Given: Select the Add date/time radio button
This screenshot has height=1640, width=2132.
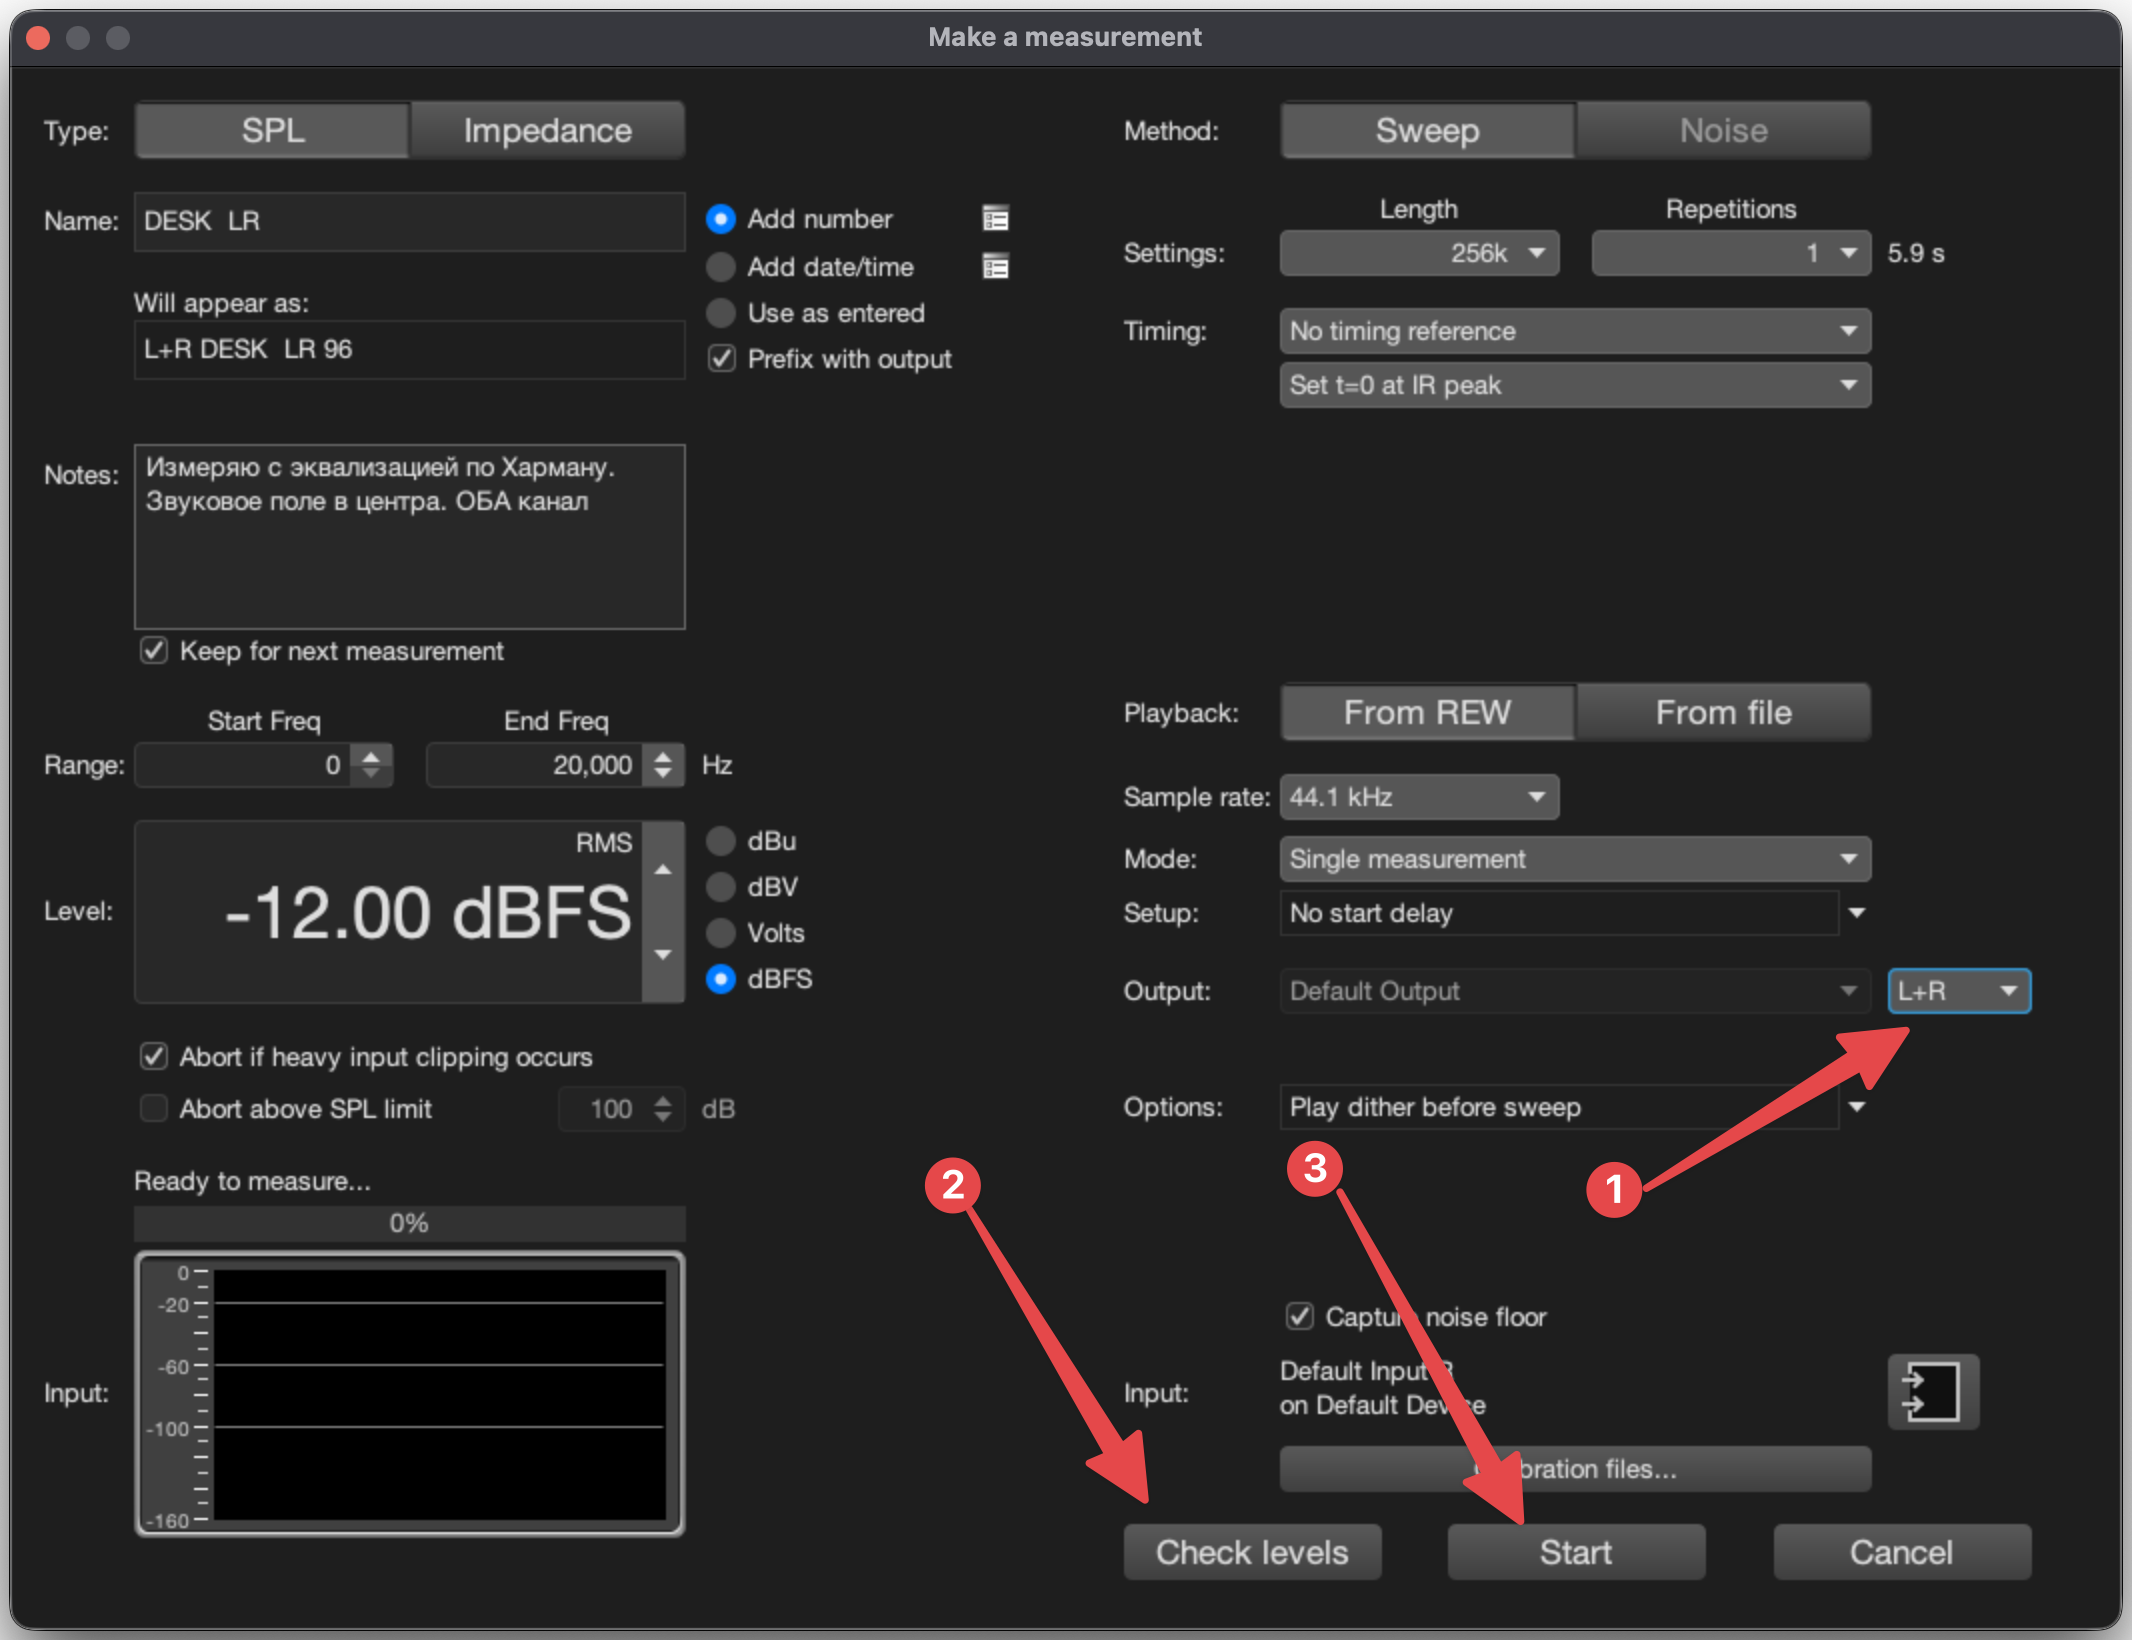Looking at the screenshot, I should (720, 266).
